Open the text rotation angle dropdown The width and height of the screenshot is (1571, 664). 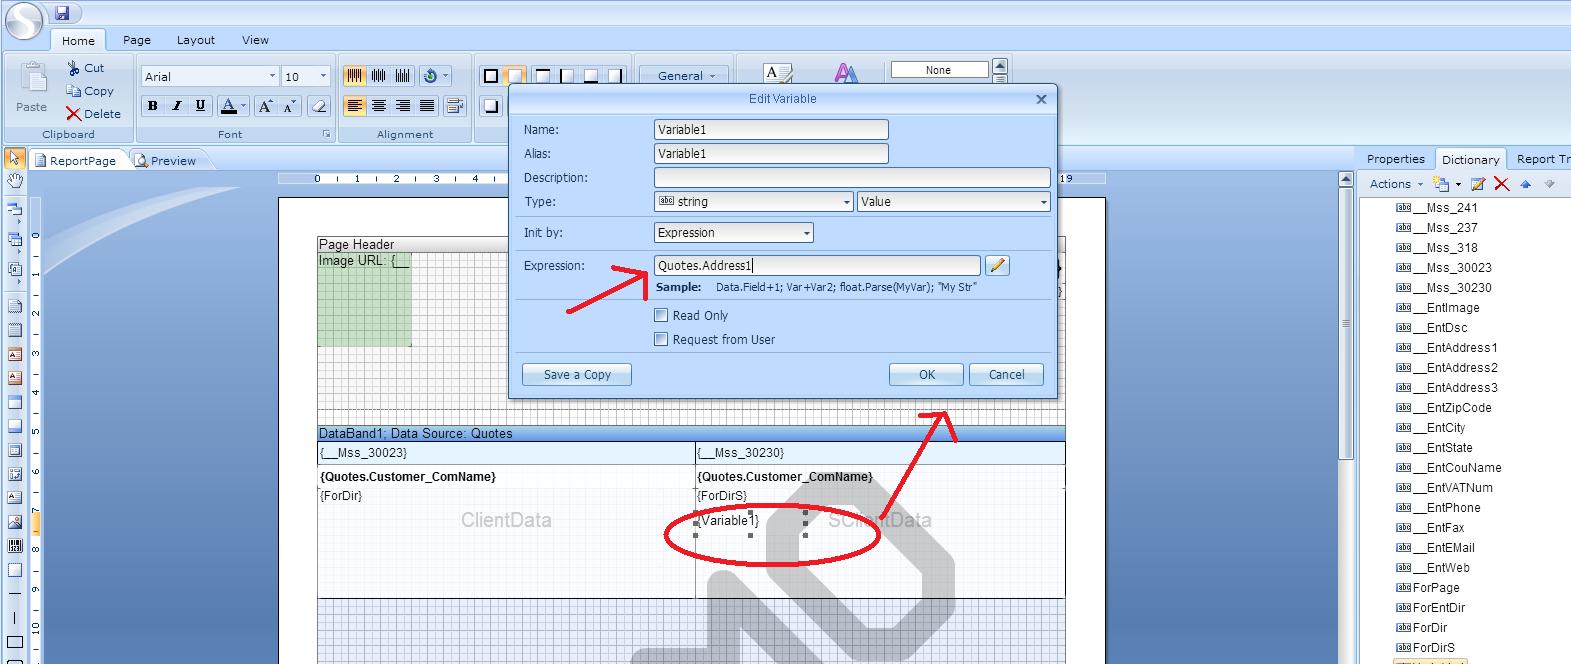coord(446,76)
